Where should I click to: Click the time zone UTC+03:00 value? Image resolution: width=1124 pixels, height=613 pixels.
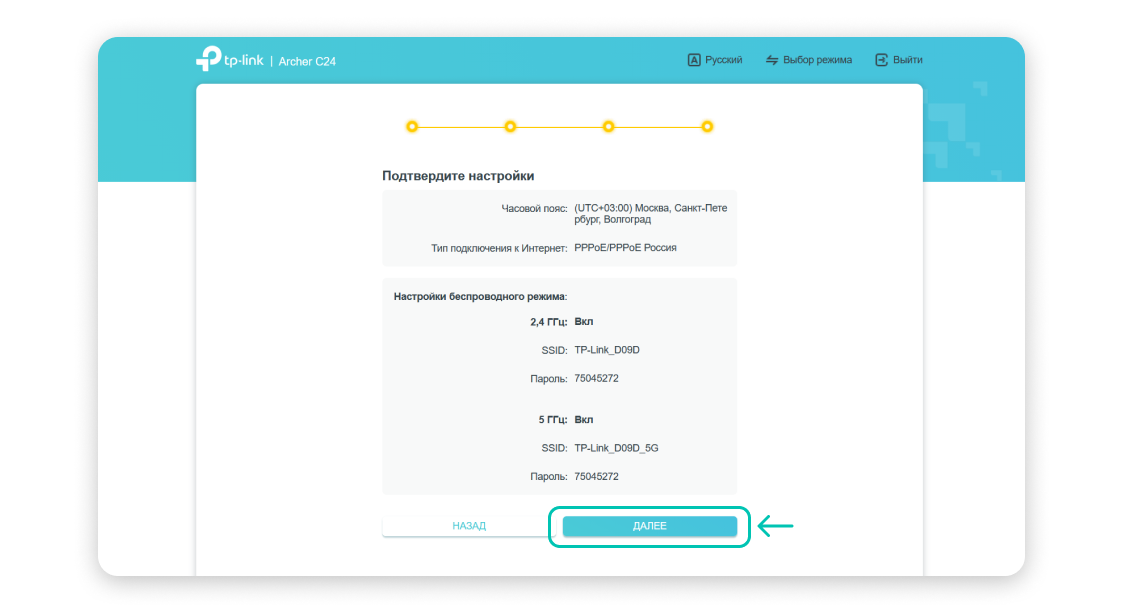(651, 214)
